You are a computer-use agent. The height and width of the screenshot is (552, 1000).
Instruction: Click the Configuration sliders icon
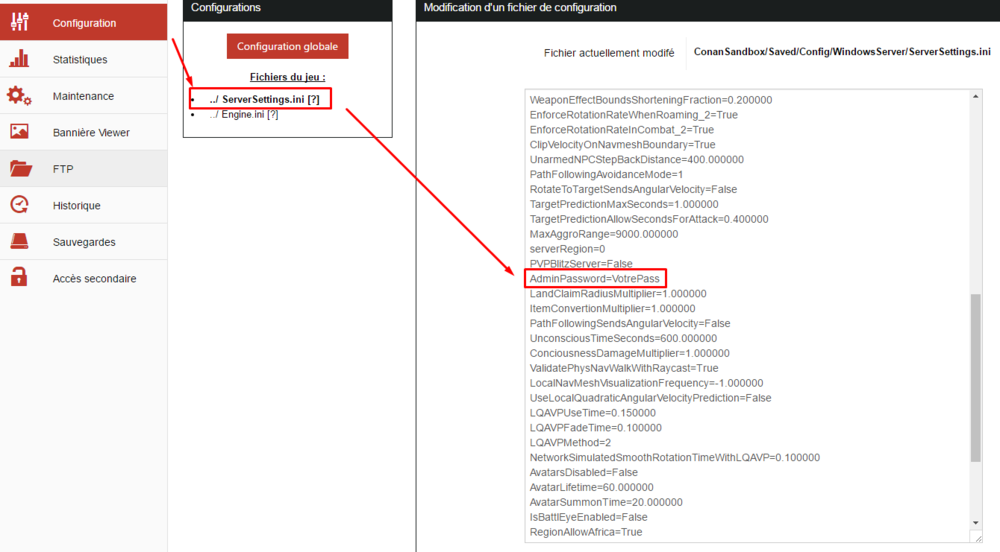click(x=20, y=23)
